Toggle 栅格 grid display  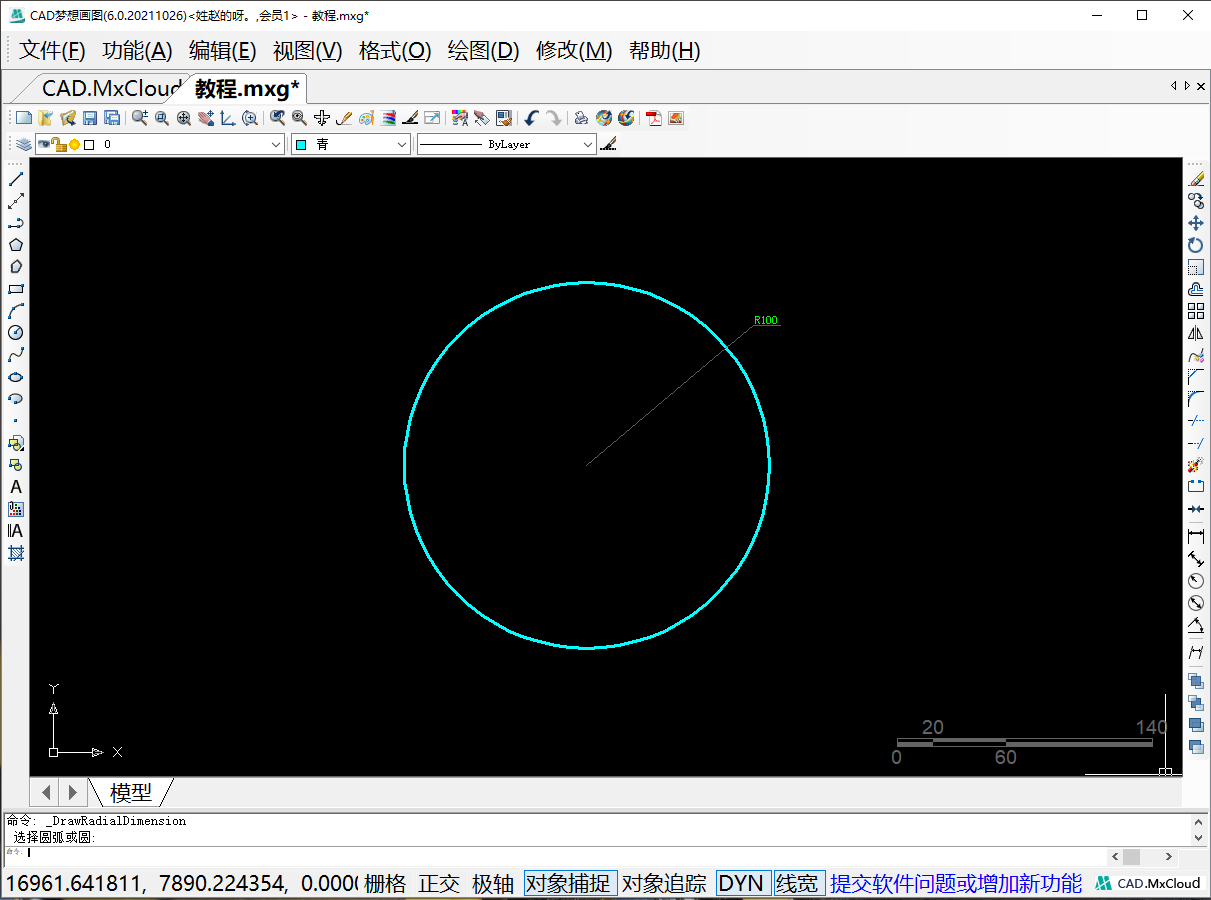[x=385, y=884]
